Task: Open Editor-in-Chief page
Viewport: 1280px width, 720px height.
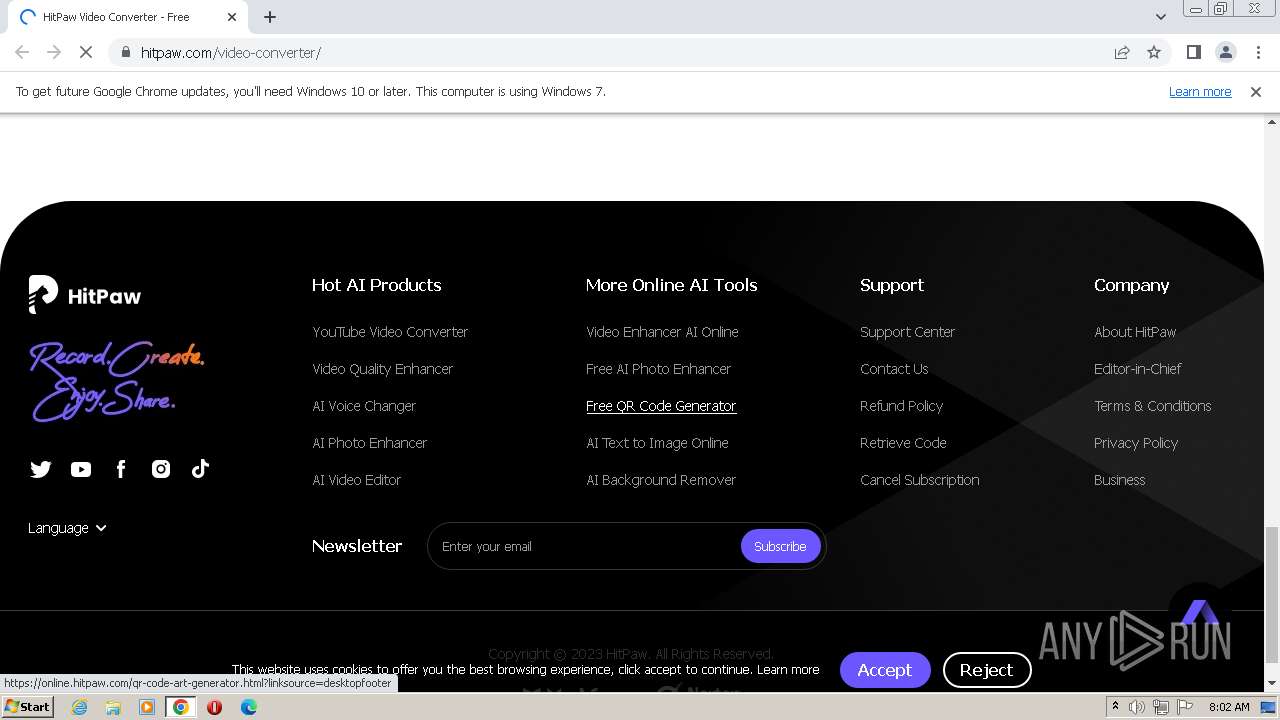Action: 1137,369
